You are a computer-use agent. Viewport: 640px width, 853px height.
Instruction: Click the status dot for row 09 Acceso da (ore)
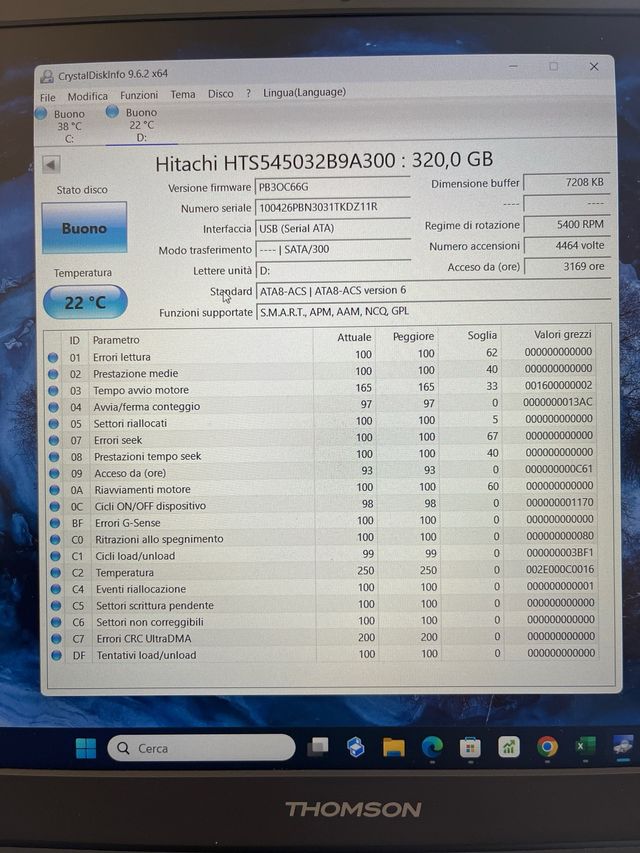click(x=54, y=473)
